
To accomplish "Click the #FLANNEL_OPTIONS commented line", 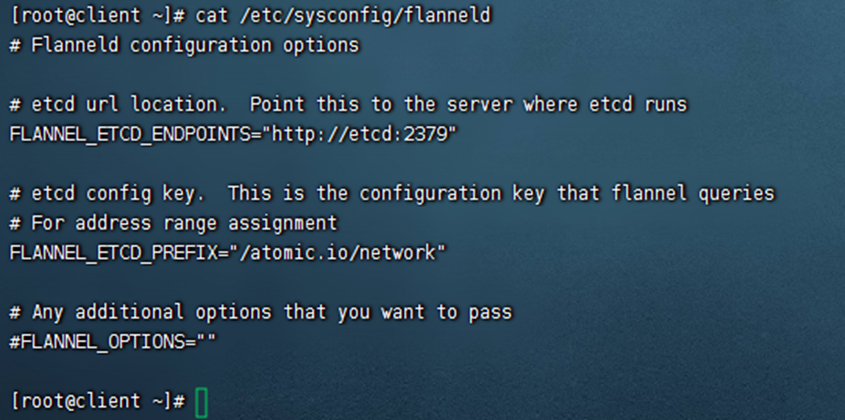I will point(113,342).
